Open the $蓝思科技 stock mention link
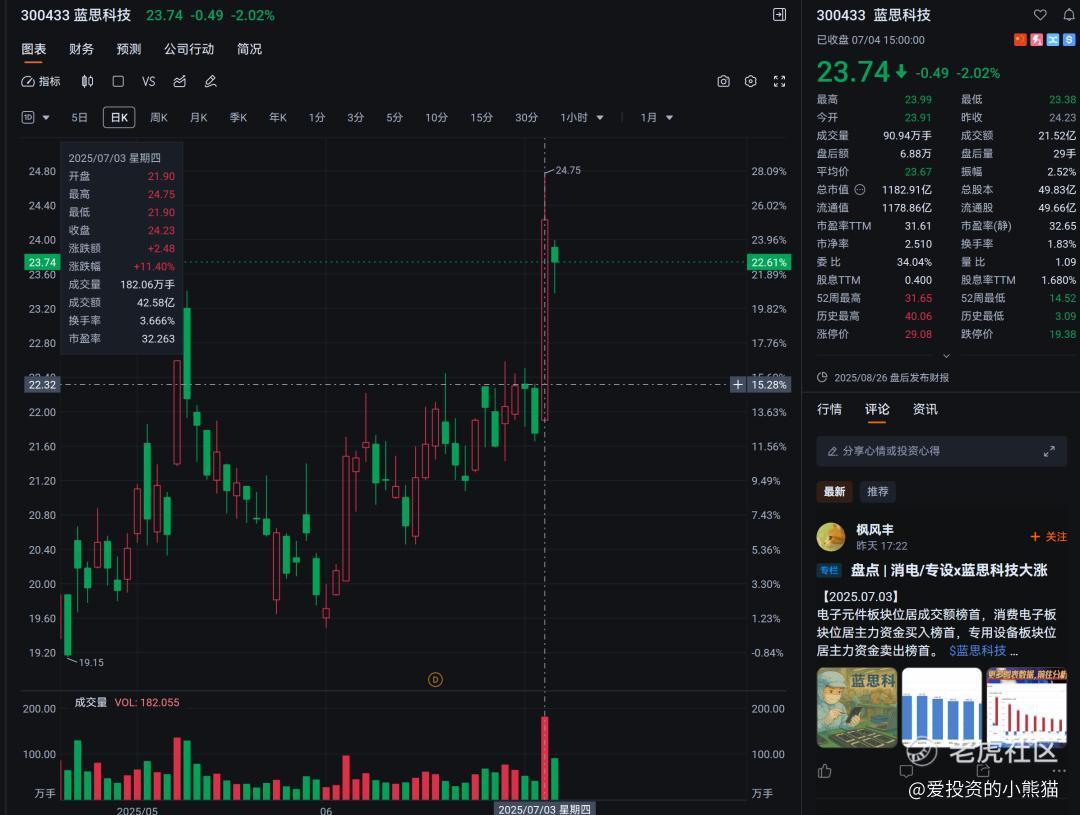 tap(978, 651)
